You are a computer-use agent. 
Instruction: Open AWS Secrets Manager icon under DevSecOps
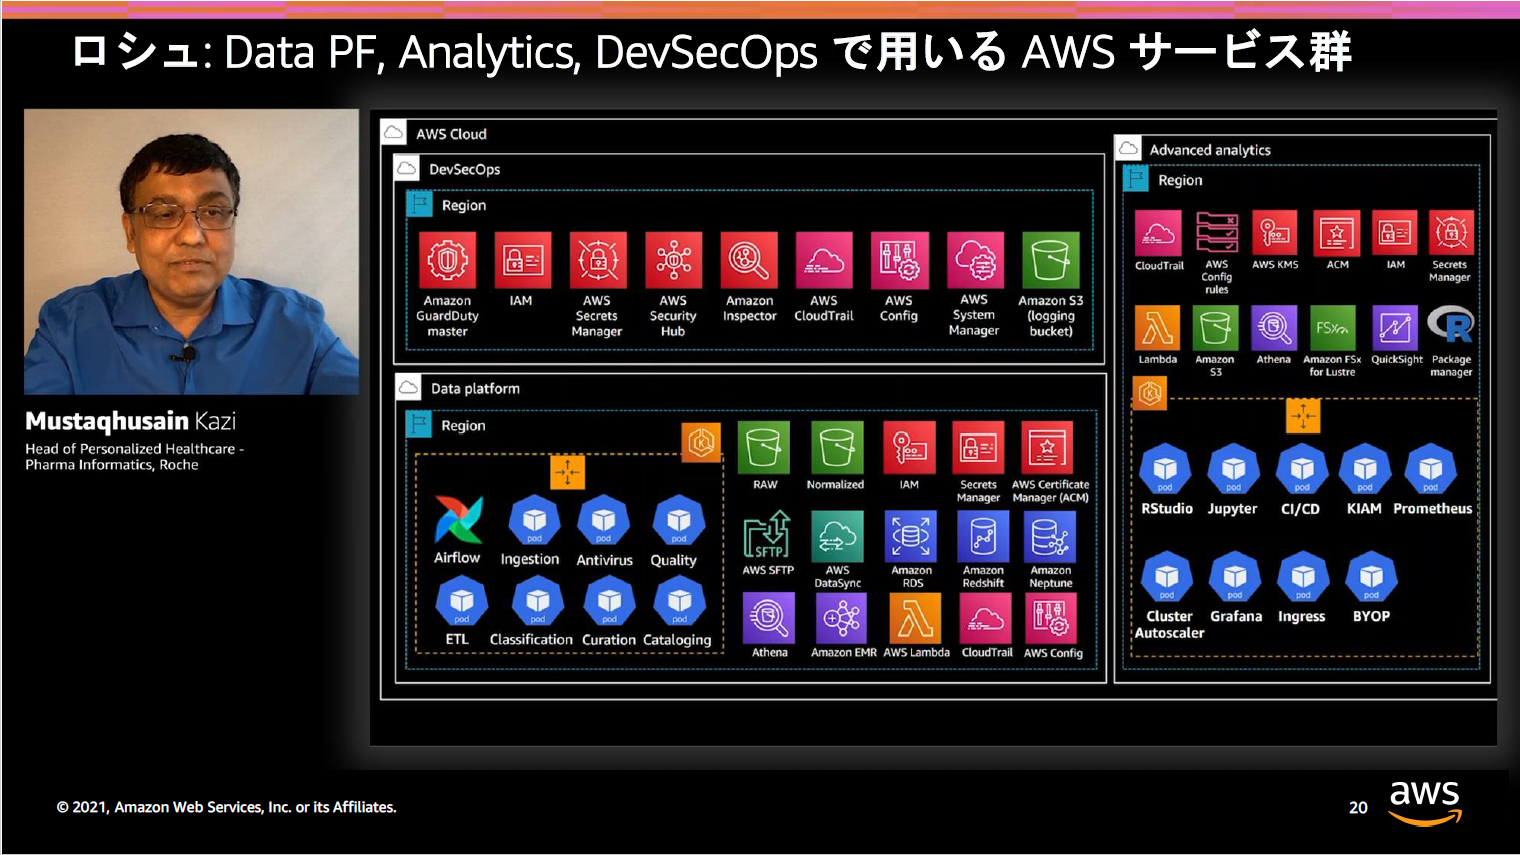pos(598,261)
